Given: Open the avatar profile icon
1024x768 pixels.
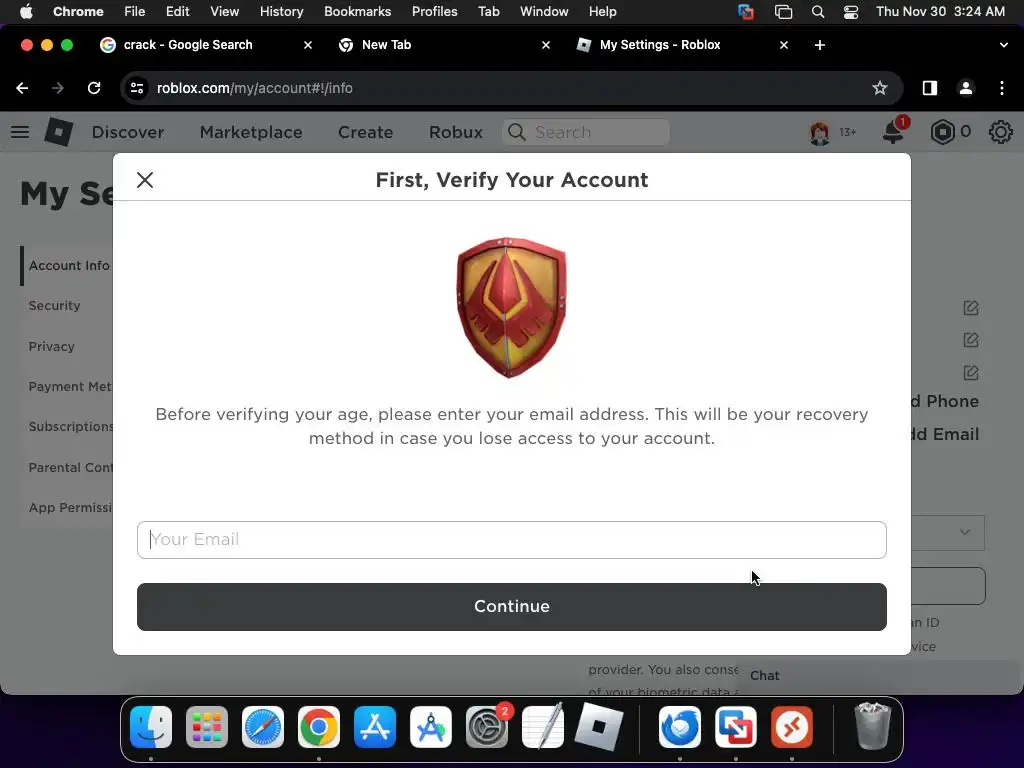Looking at the screenshot, I should [820, 133].
